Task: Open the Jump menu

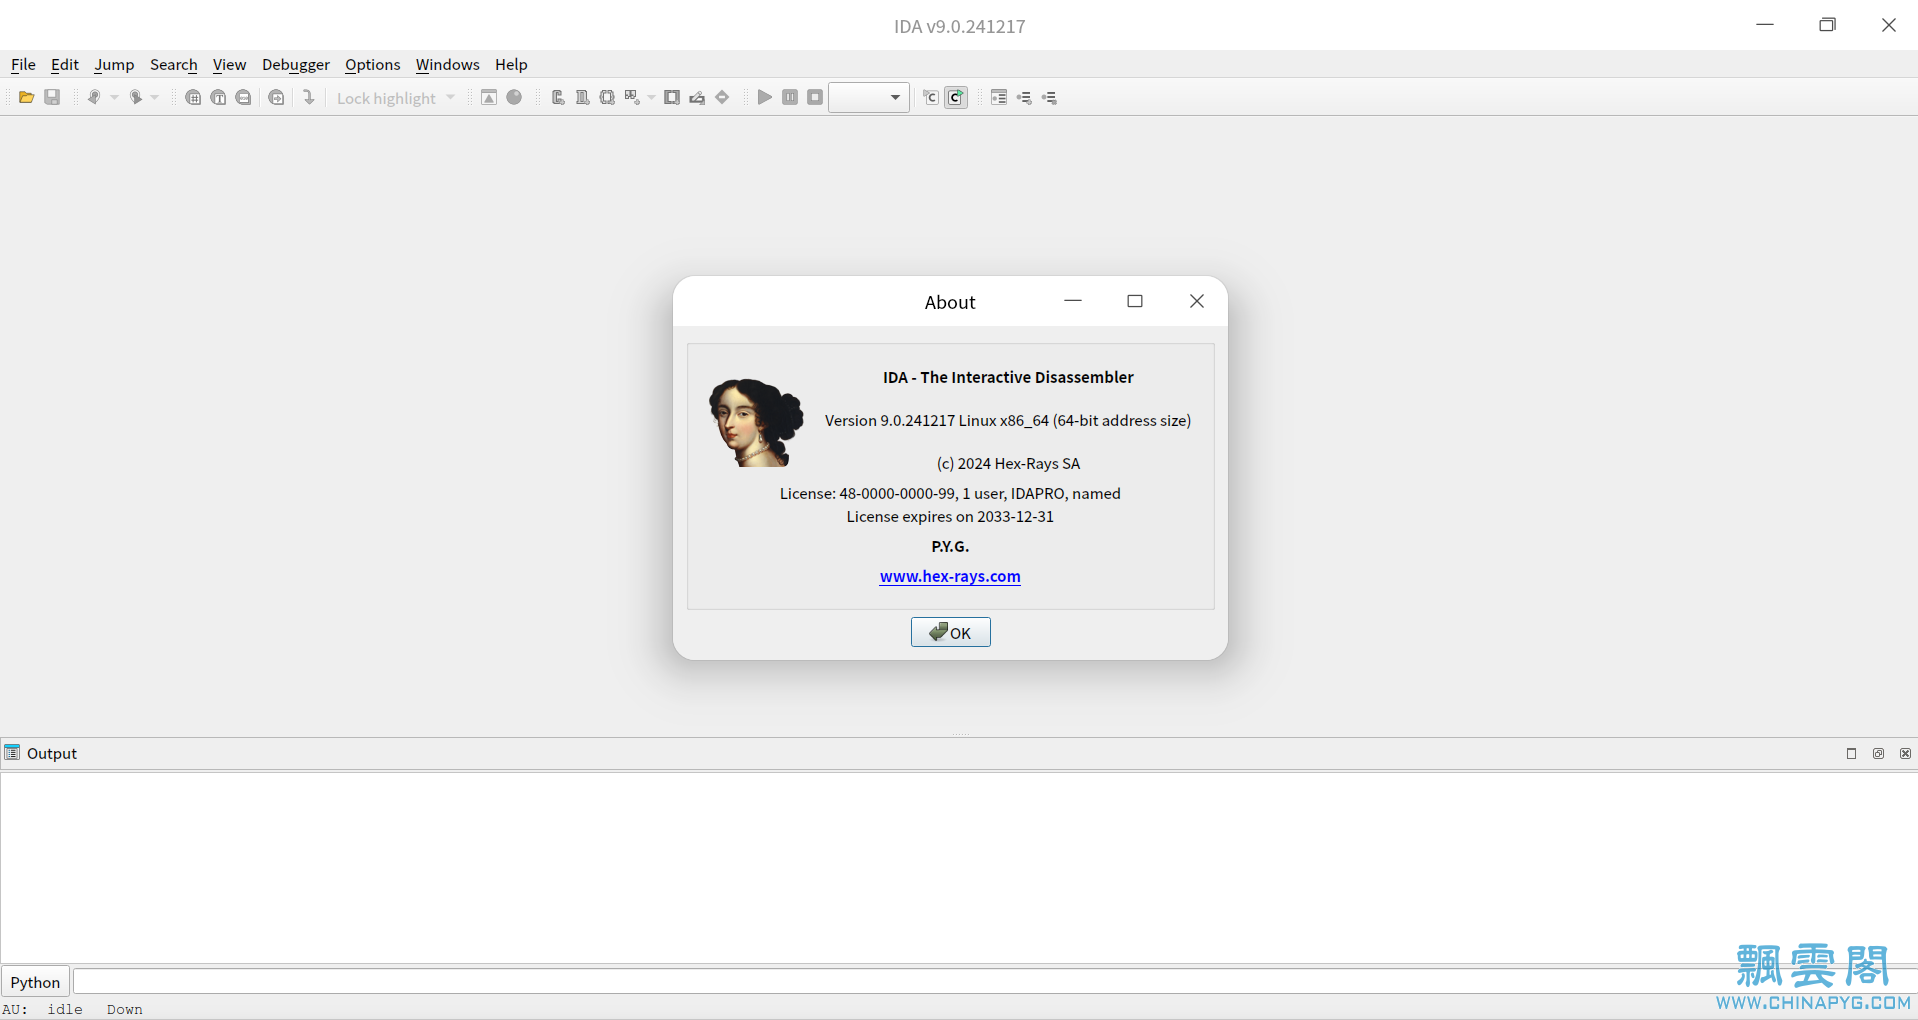Action: 114,64
